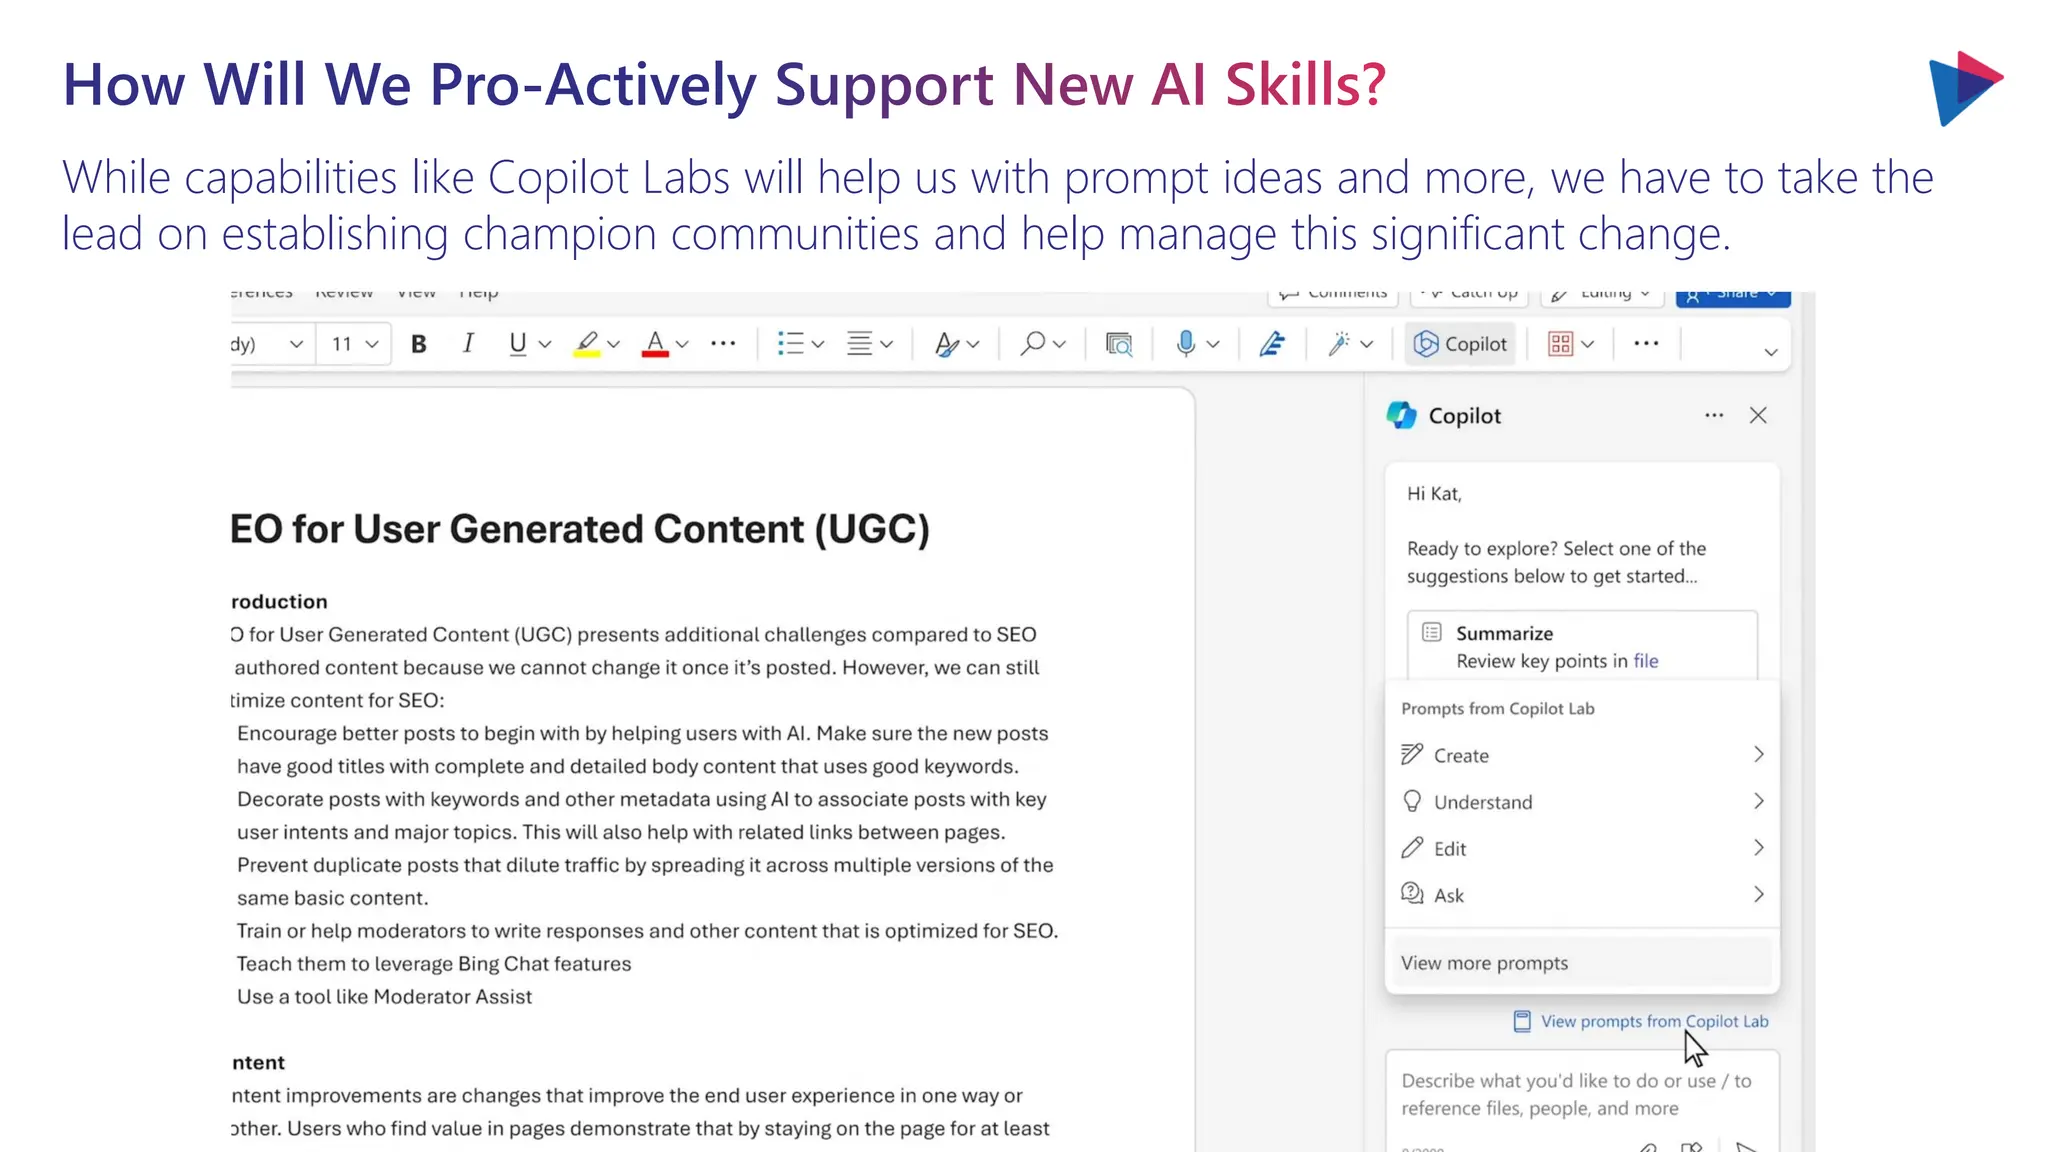Open underline style dropdown arrow
The image size is (2048, 1152).
point(545,344)
